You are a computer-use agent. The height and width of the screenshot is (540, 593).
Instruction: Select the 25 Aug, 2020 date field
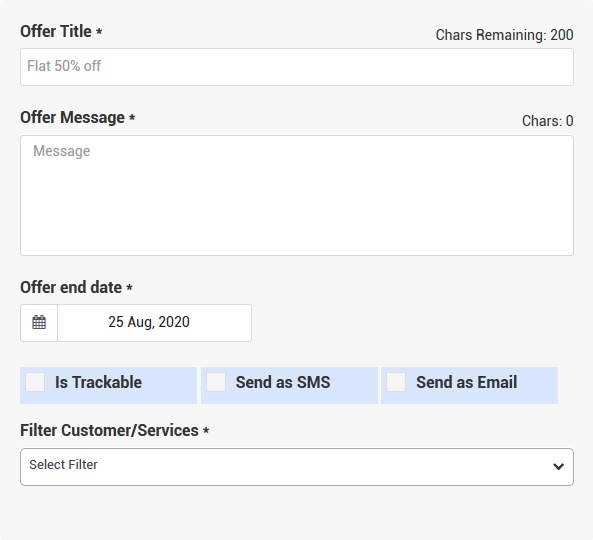tap(155, 323)
